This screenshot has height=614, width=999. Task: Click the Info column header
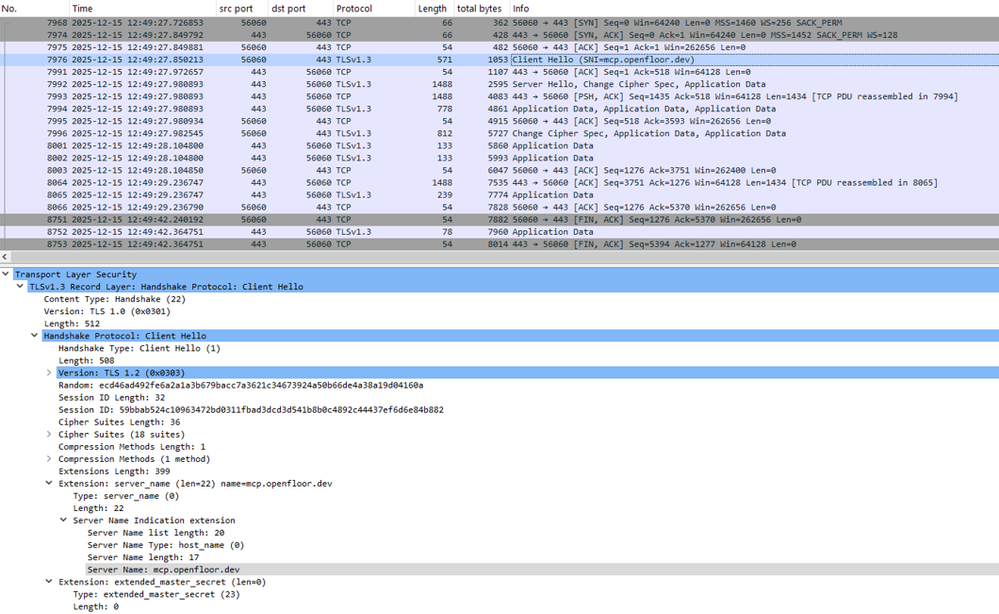click(x=520, y=8)
